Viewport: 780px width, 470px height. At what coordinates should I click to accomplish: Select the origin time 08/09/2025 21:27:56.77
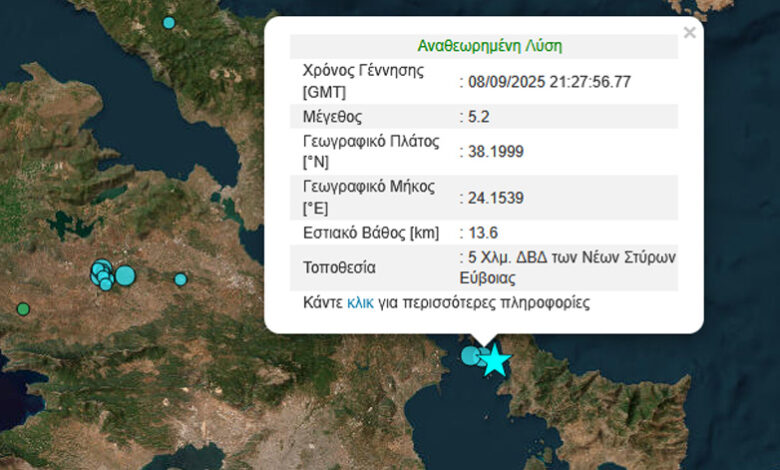click(x=545, y=80)
